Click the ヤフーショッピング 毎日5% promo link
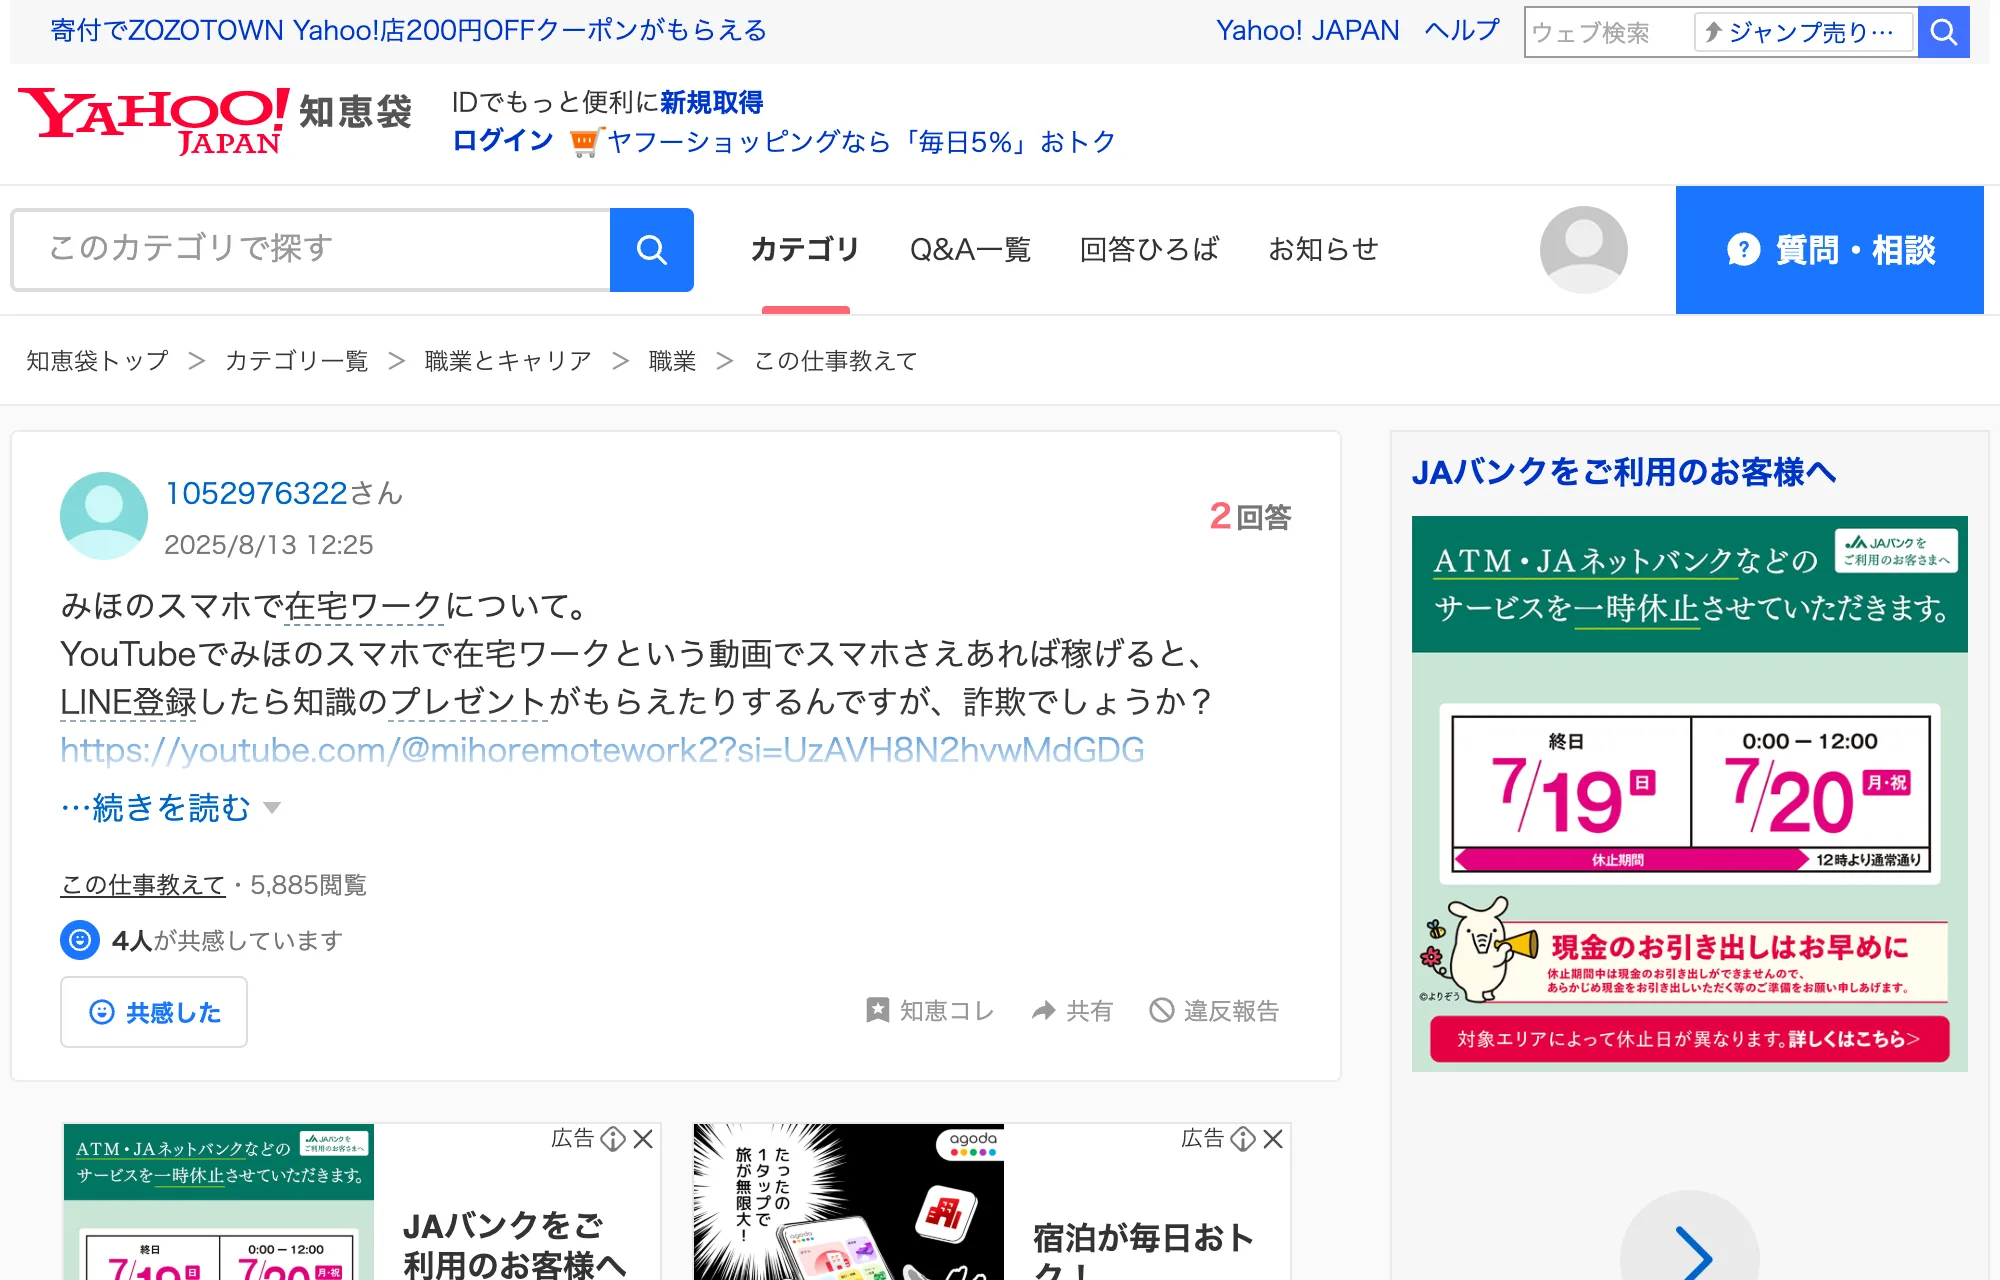 [x=861, y=142]
